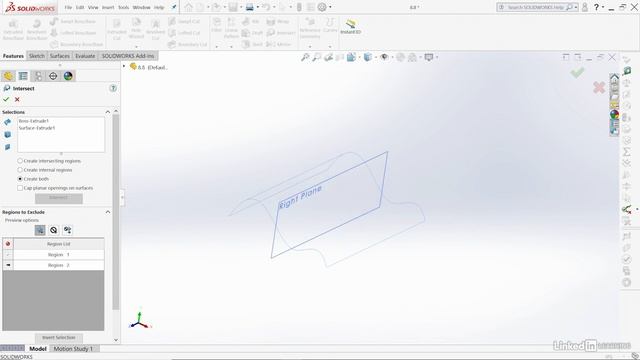Collapse the Selections section
Screen dimensions: 640x360
pos(108,112)
